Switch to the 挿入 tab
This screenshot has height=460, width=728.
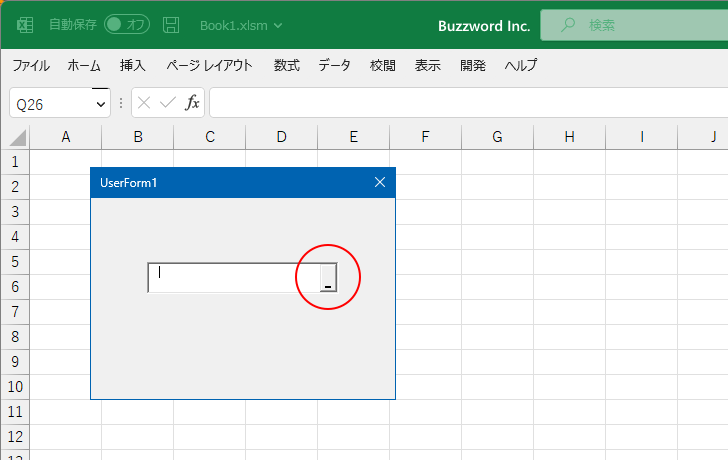point(133,66)
